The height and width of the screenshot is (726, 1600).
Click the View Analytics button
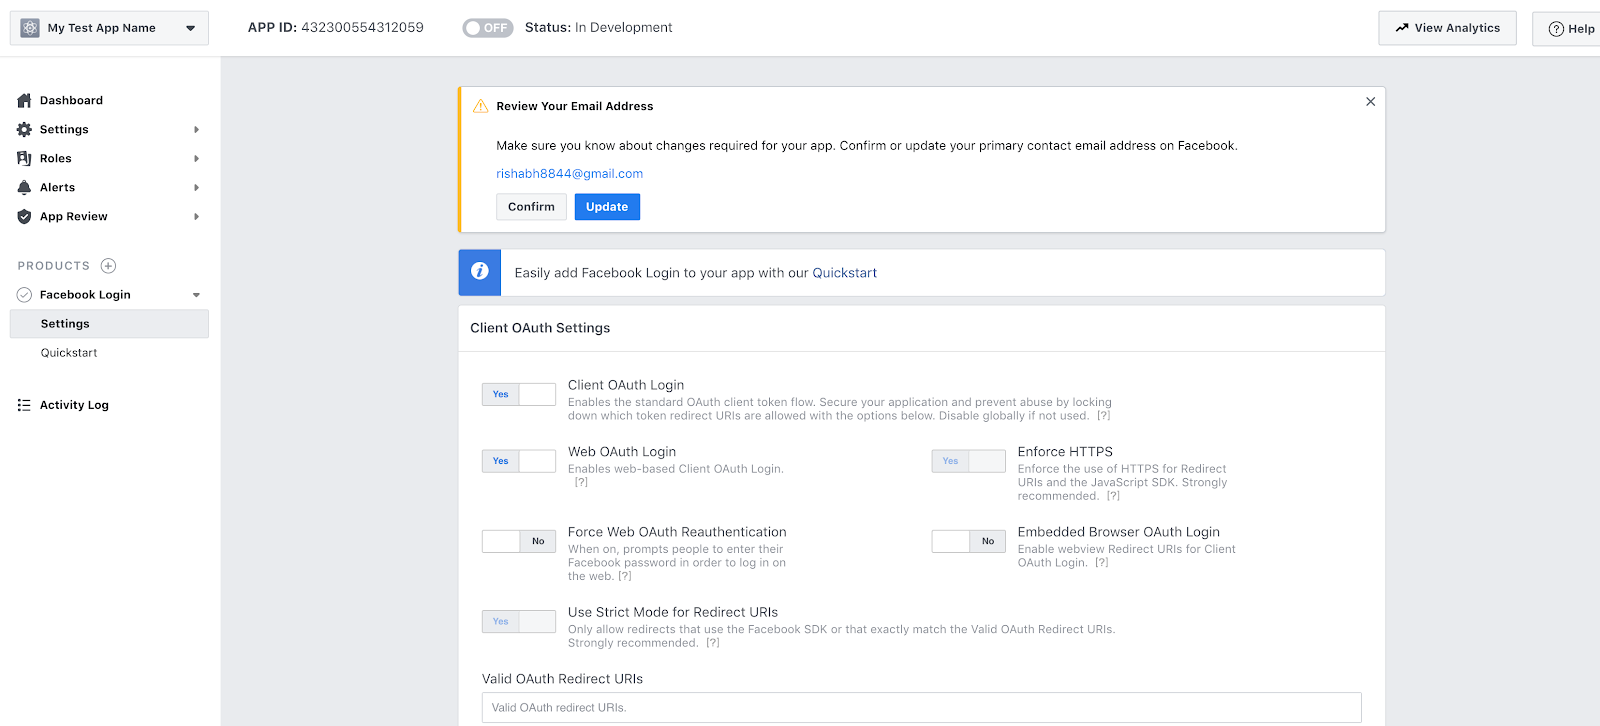(1447, 28)
